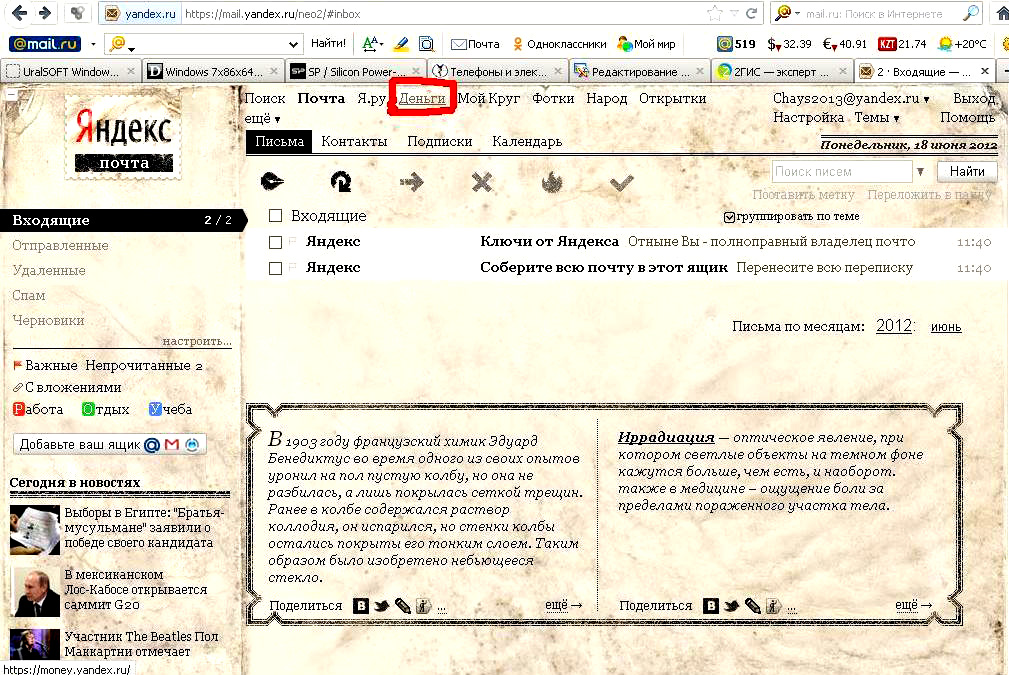The height and width of the screenshot is (675, 1009).
Task: Compose a new letter with the pen icon
Action: click(x=272, y=182)
